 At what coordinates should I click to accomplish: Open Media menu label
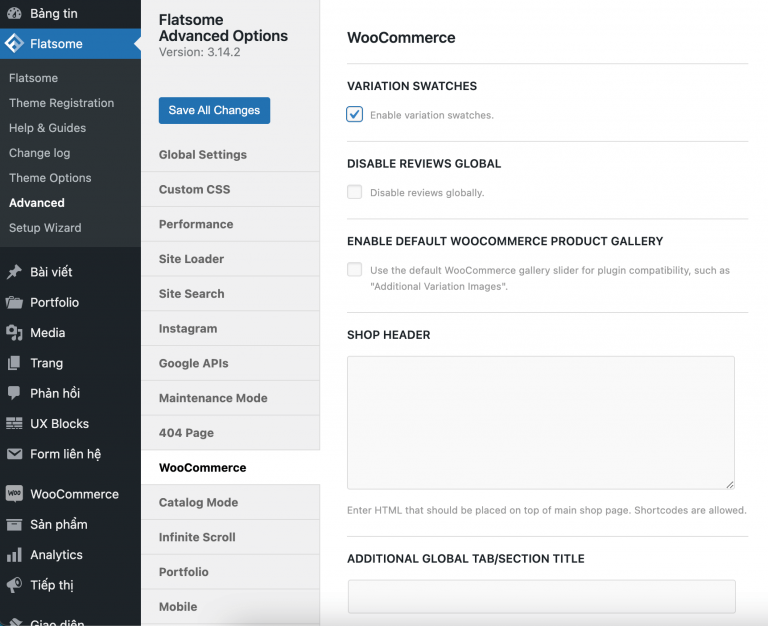pos(48,333)
